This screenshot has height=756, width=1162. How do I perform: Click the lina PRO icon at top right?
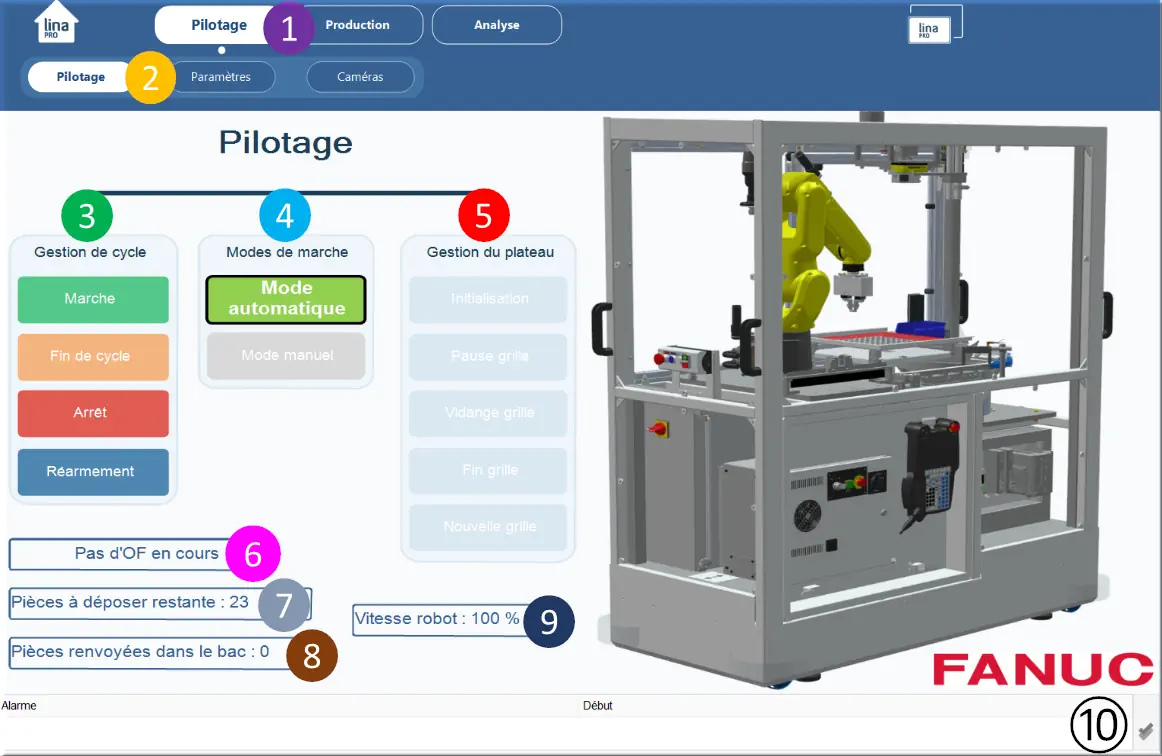[932, 31]
